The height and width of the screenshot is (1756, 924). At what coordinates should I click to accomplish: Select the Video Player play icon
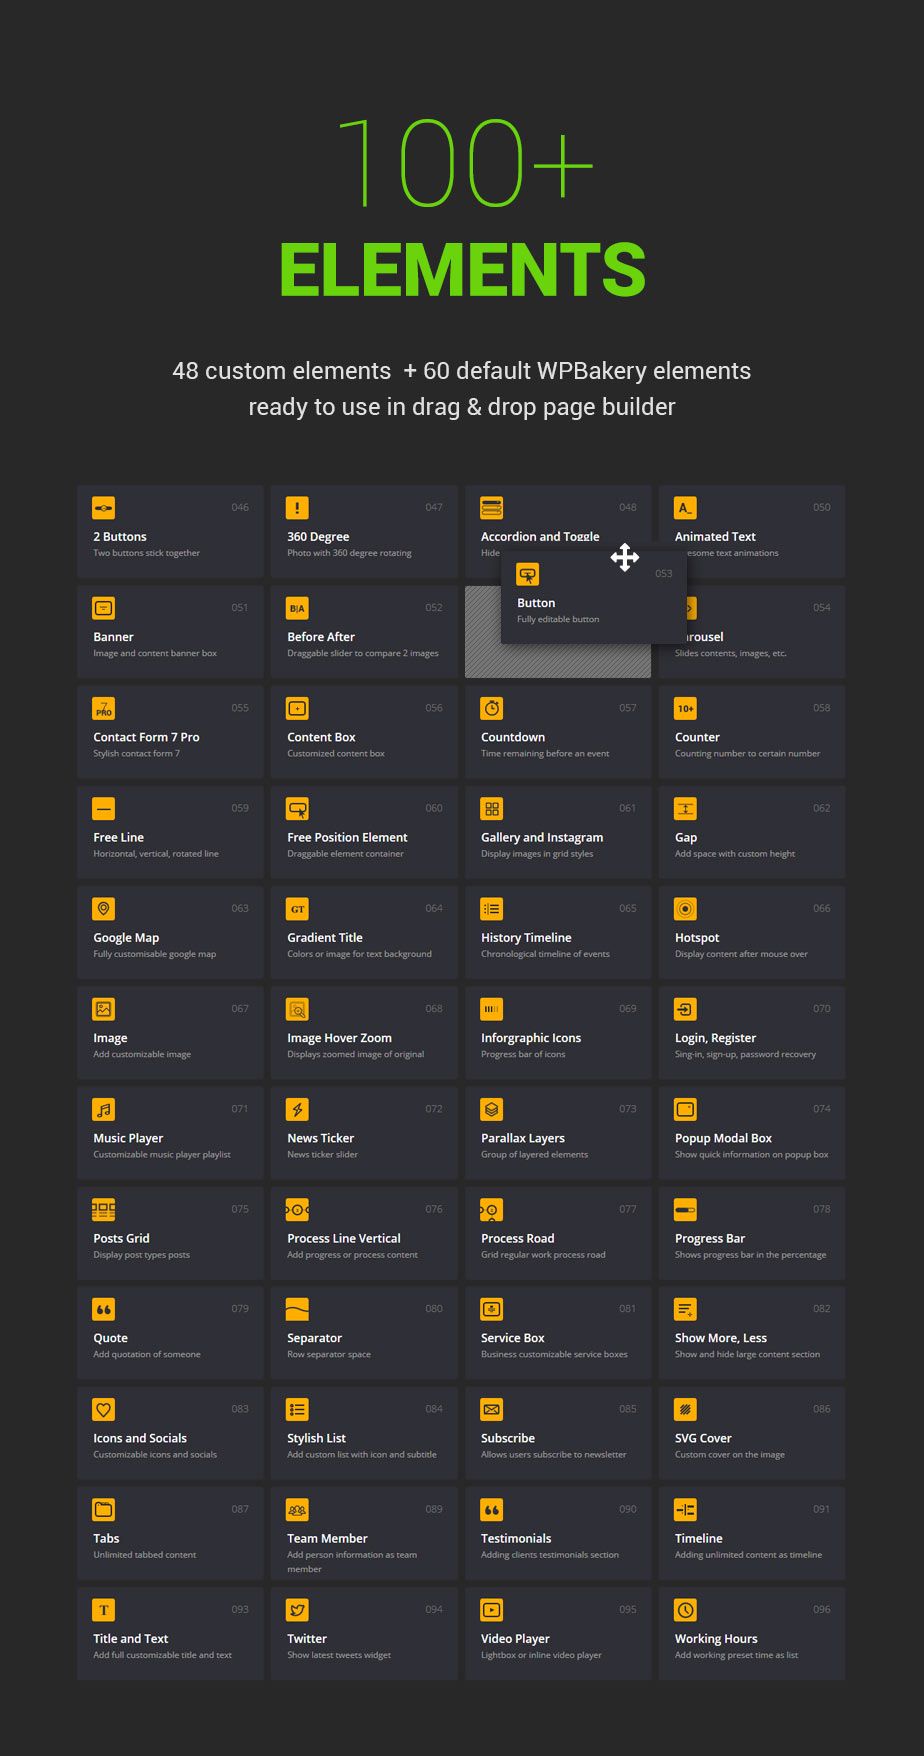click(x=491, y=1610)
